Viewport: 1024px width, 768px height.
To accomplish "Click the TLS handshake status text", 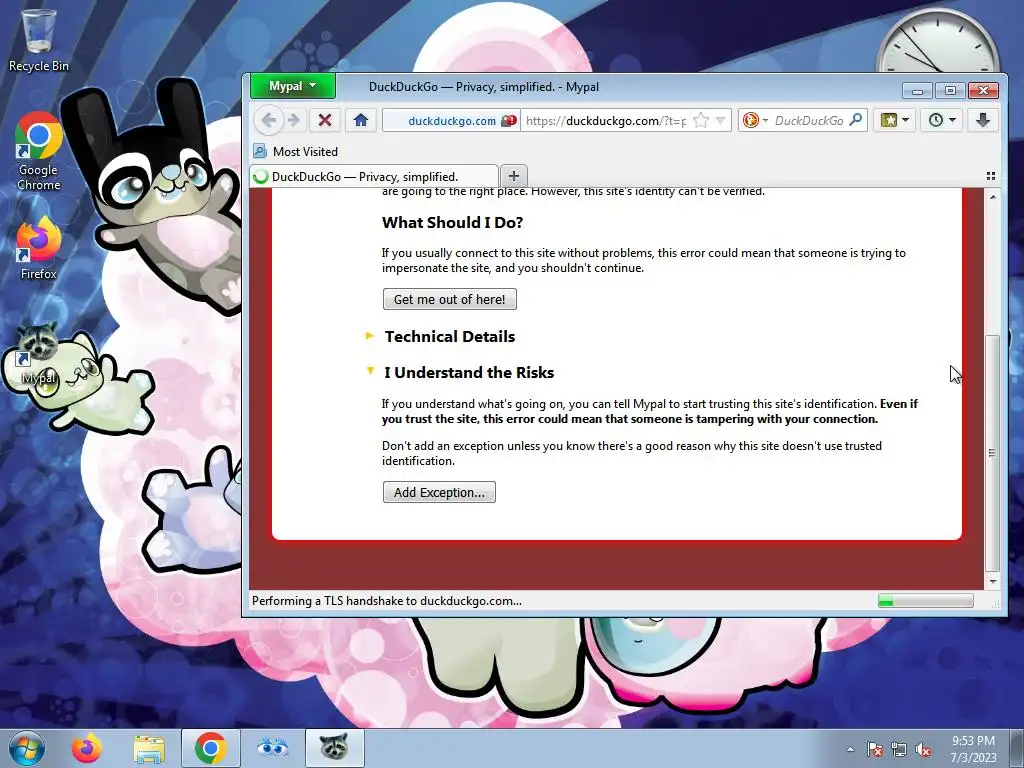I will [387, 601].
